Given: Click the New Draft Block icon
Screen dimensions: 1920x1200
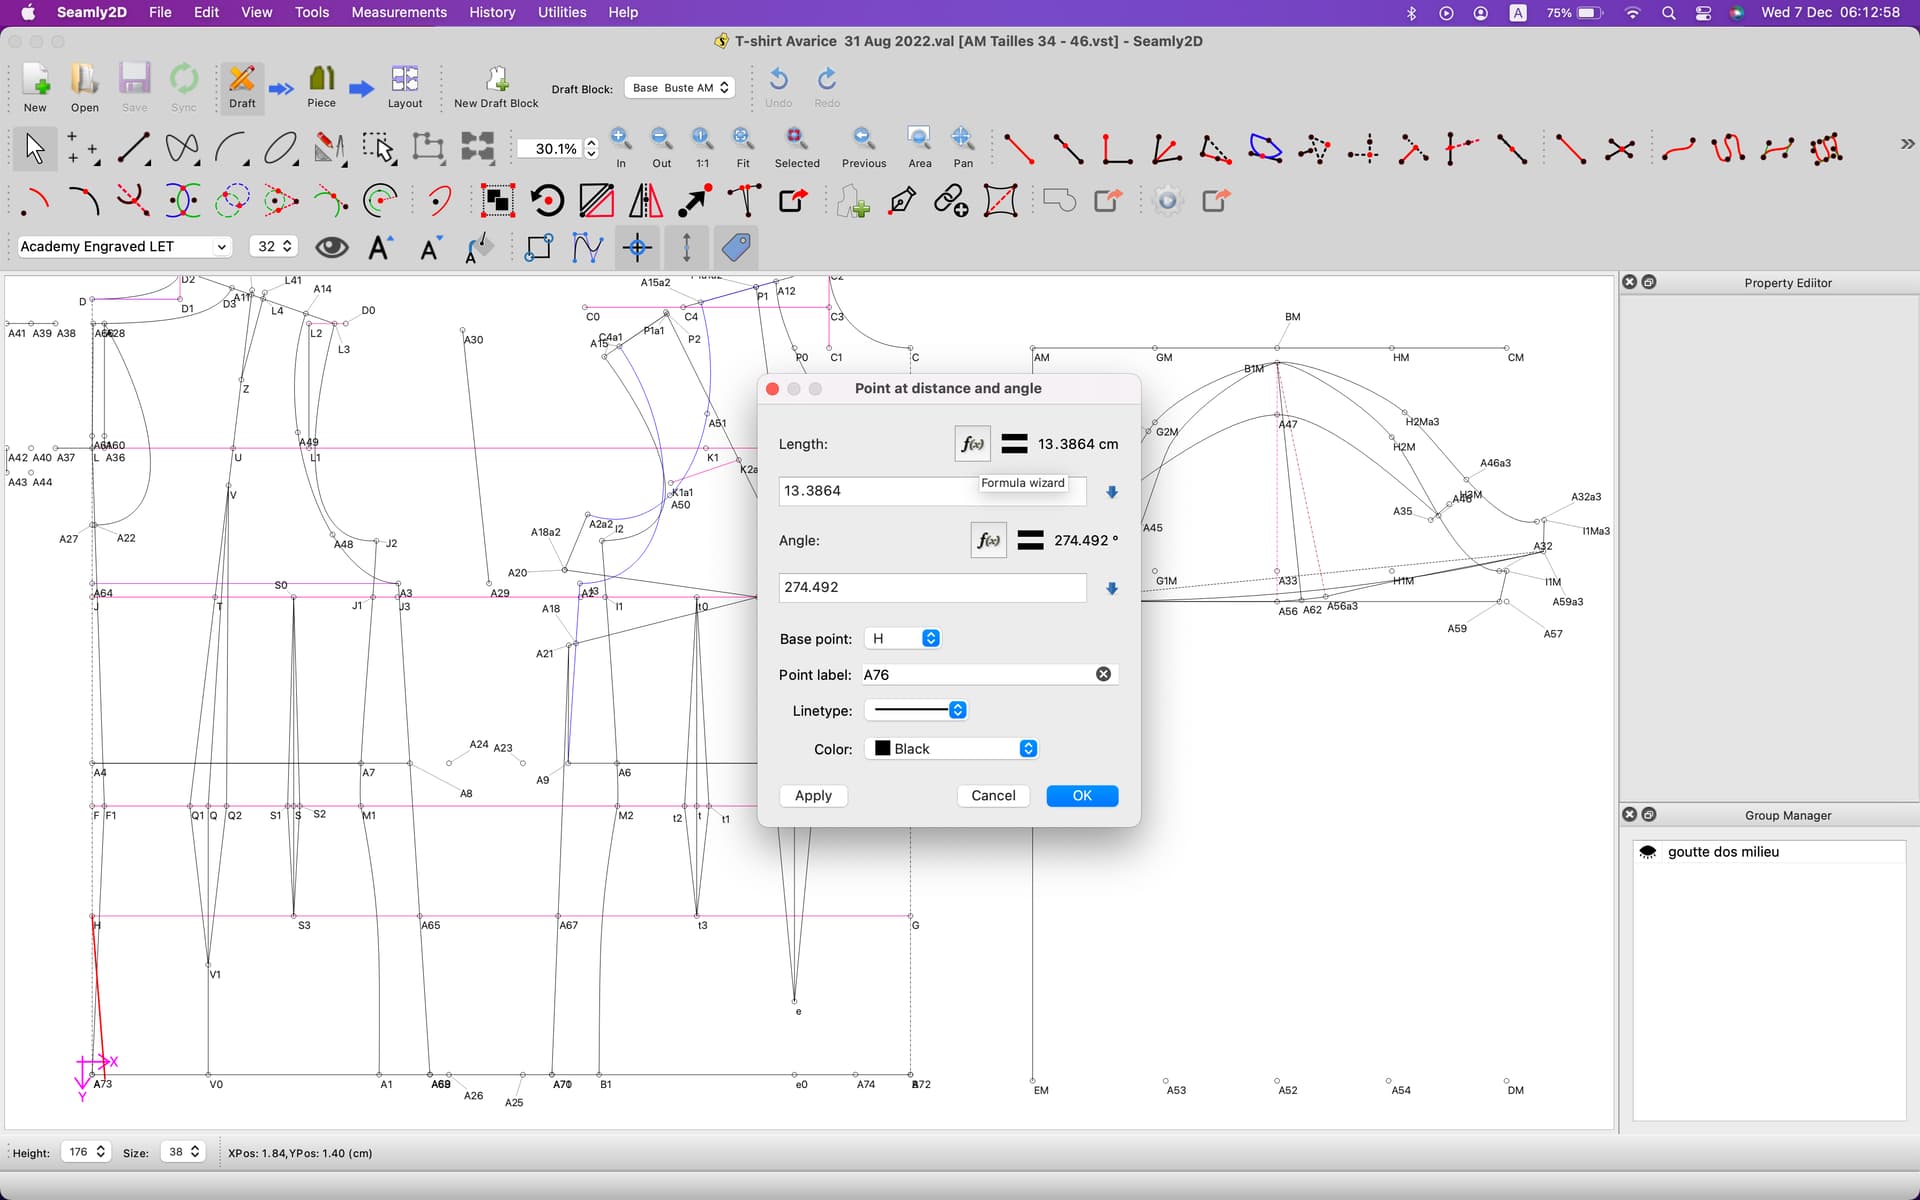Looking at the screenshot, I should point(496,80).
